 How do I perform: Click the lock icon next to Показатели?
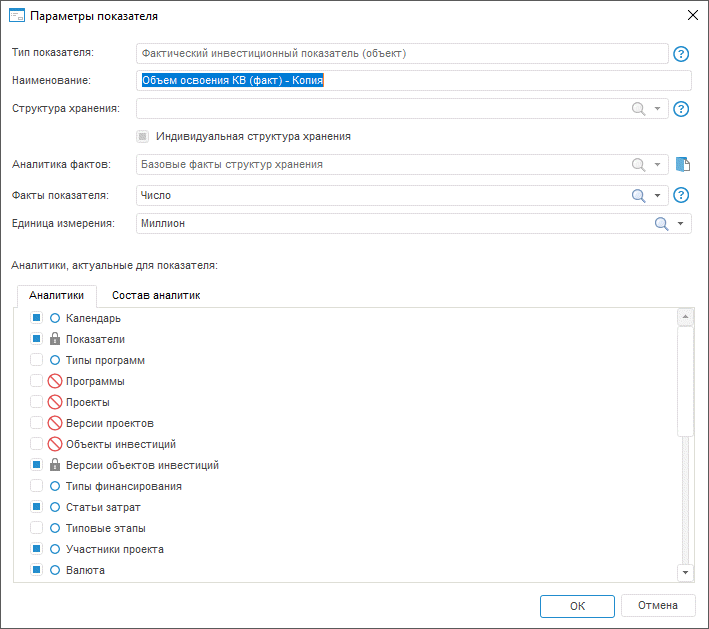pyautogui.click(x=55, y=339)
